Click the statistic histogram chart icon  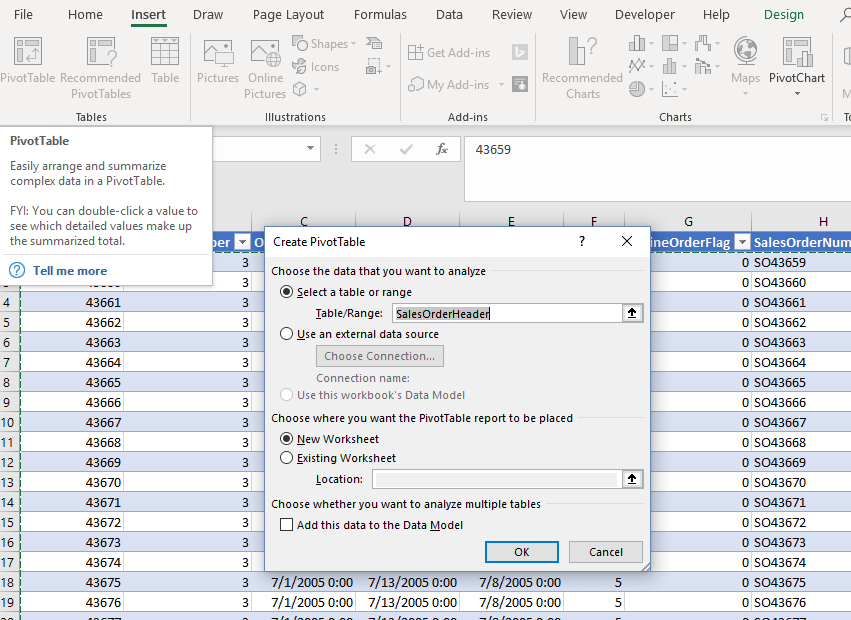click(670, 66)
